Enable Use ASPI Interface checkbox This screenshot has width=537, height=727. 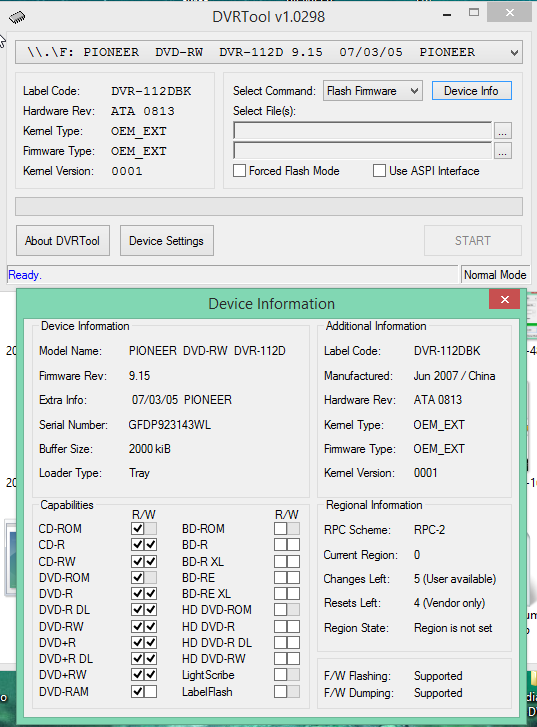pyautogui.click(x=379, y=171)
